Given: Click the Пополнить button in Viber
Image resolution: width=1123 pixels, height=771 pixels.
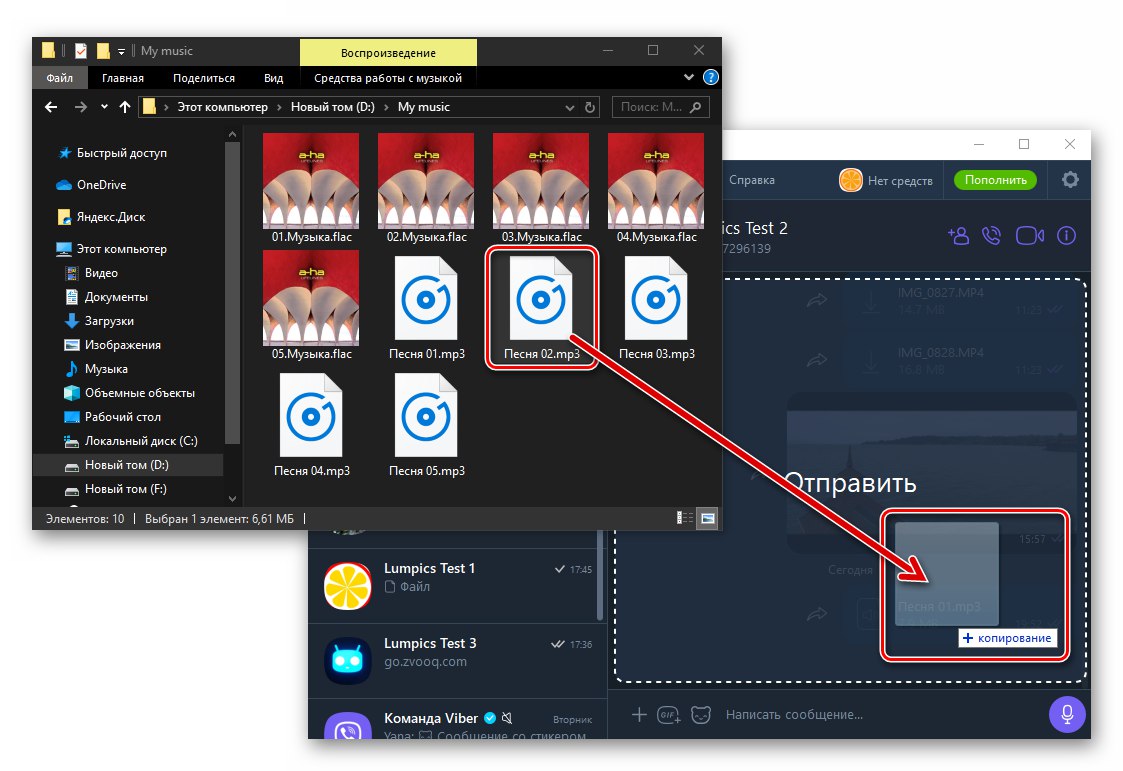Looking at the screenshot, I should coord(996,180).
